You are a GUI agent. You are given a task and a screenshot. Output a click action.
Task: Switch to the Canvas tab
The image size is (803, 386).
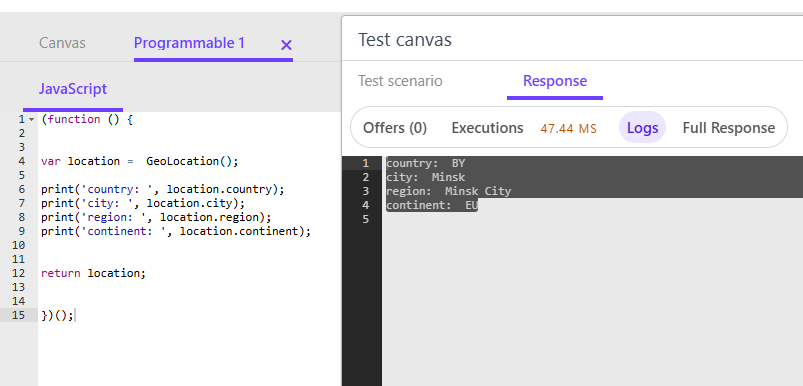pyautogui.click(x=62, y=43)
